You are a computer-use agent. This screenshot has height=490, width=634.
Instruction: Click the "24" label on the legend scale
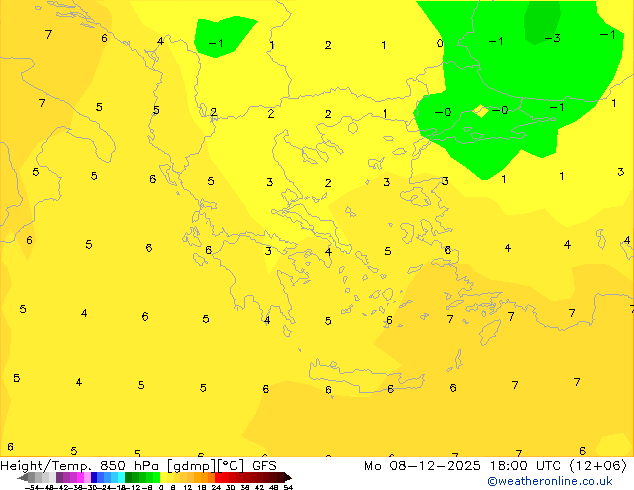coord(216,487)
